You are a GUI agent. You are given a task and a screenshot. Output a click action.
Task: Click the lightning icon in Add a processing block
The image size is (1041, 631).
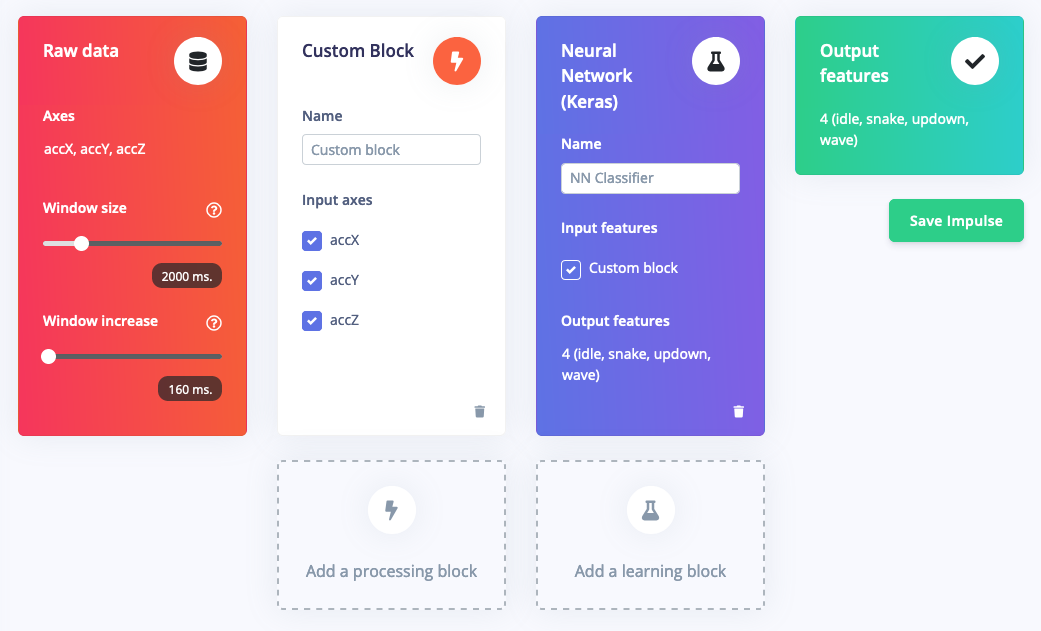[392, 510]
